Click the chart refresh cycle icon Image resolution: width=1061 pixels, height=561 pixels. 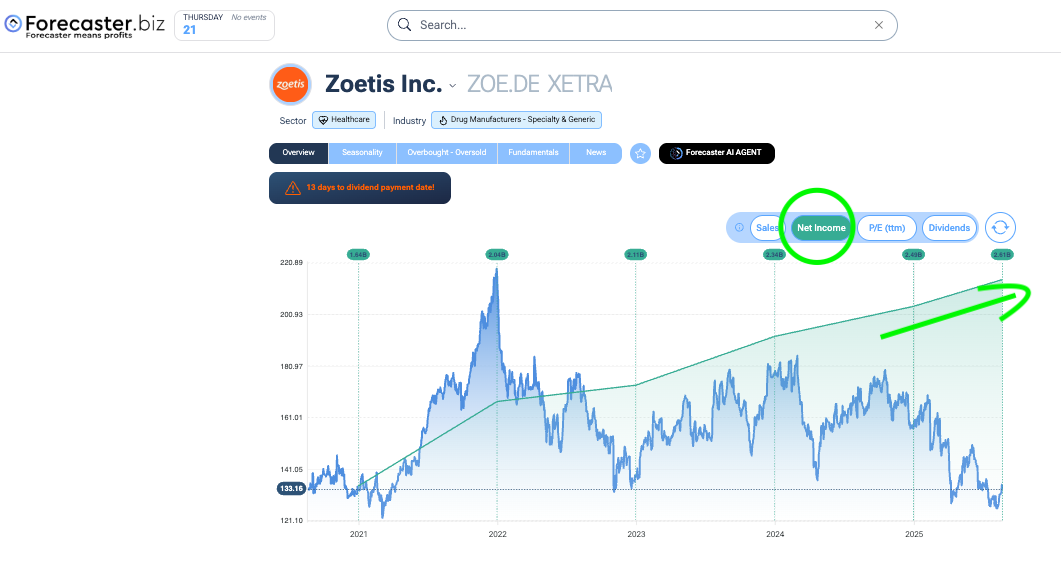click(1000, 228)
